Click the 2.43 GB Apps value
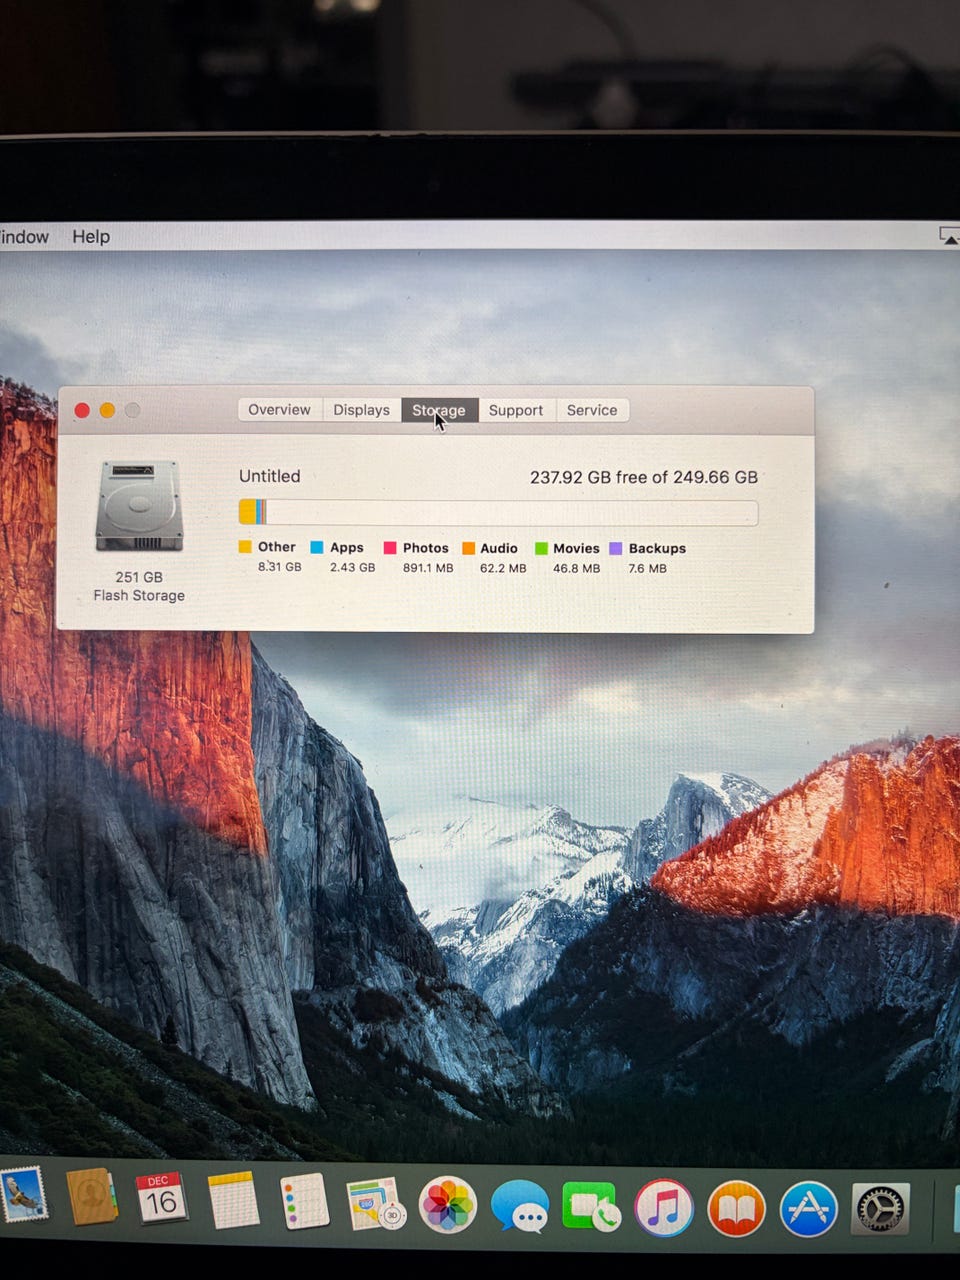Screen dimensions: 960x1280 click(352, 567)
